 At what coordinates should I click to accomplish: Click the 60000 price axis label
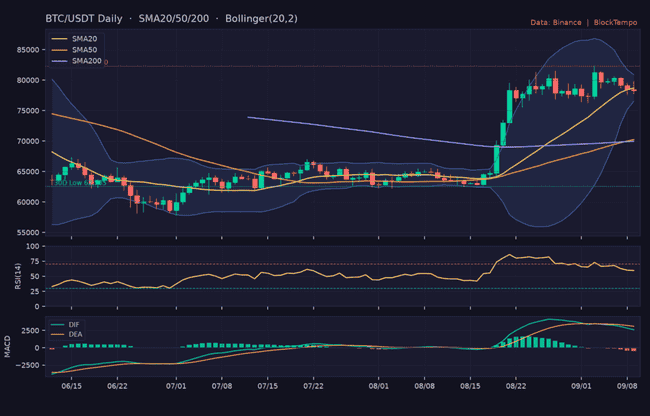point(28,202)
